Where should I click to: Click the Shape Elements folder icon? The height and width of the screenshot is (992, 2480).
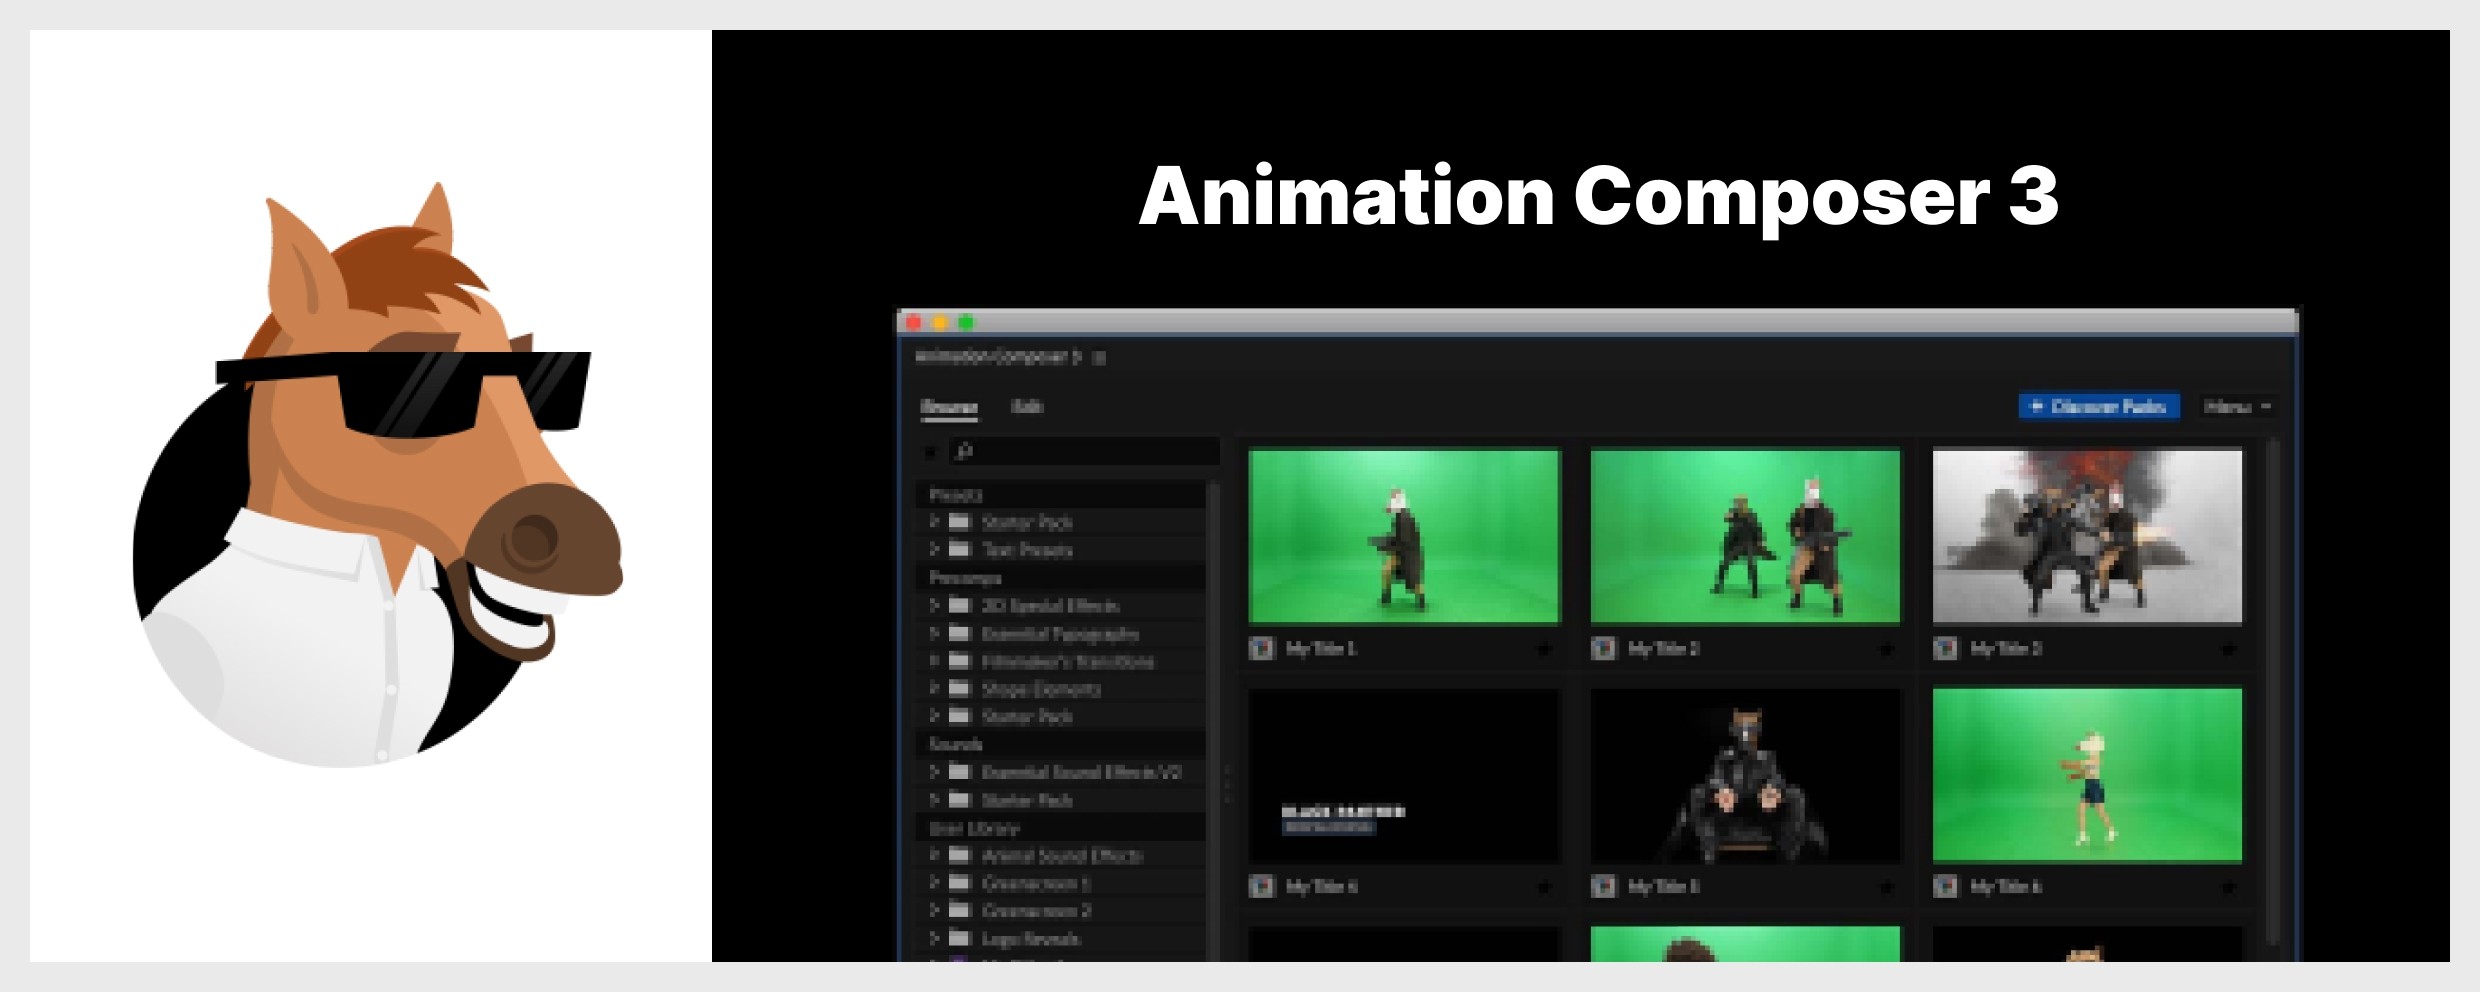(960, 688)
